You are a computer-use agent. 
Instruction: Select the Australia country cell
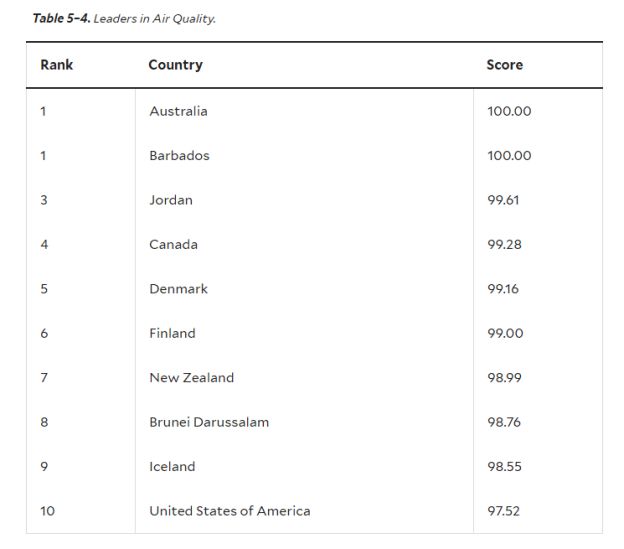[x=178, y=111]
